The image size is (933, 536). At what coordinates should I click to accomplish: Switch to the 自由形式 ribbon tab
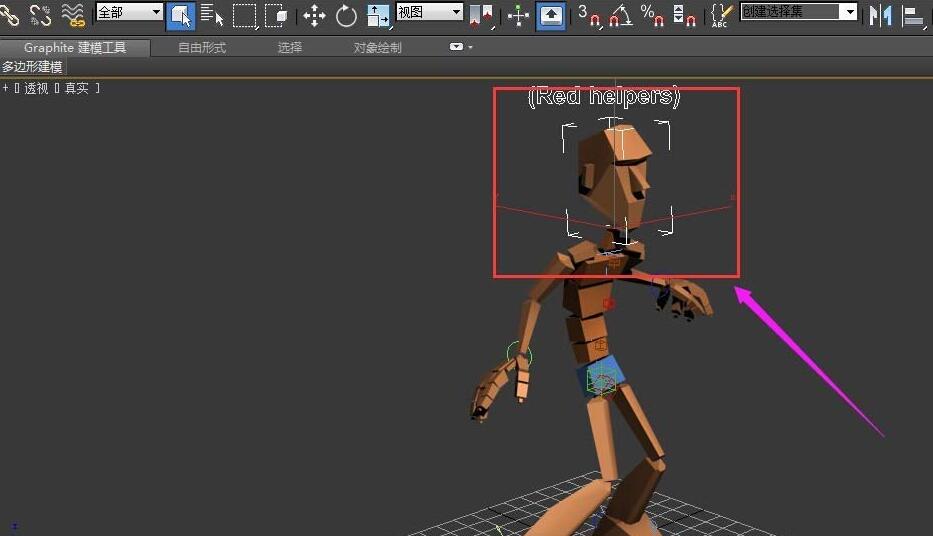tap(202, 48)
